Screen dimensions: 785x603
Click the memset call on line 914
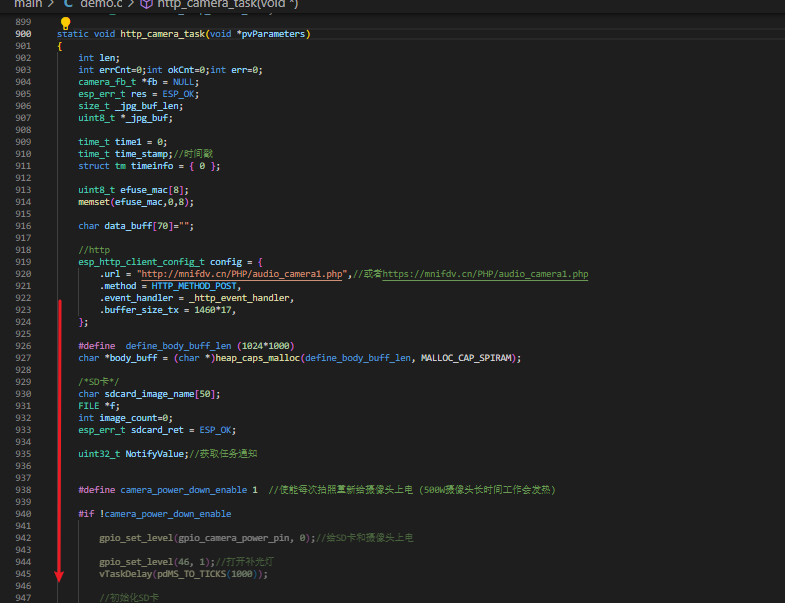point(94,202)
